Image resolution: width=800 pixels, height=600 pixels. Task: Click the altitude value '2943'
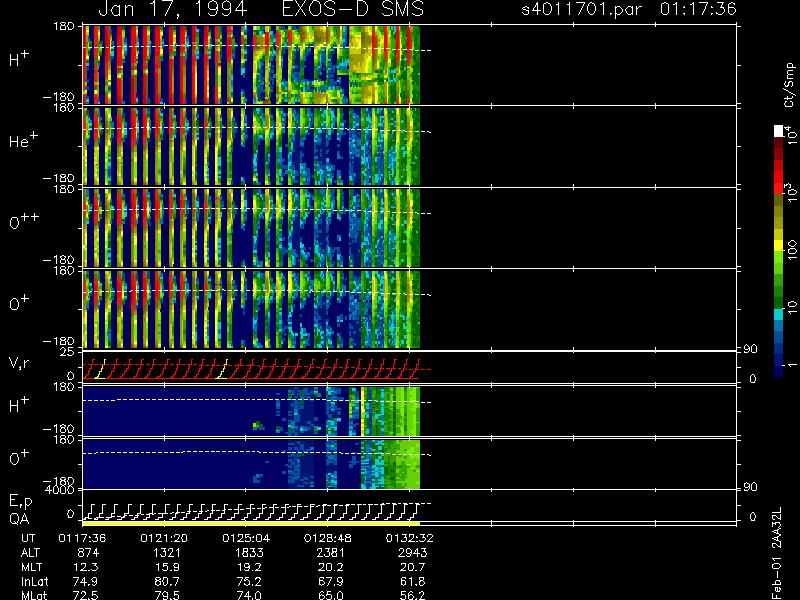412,553
